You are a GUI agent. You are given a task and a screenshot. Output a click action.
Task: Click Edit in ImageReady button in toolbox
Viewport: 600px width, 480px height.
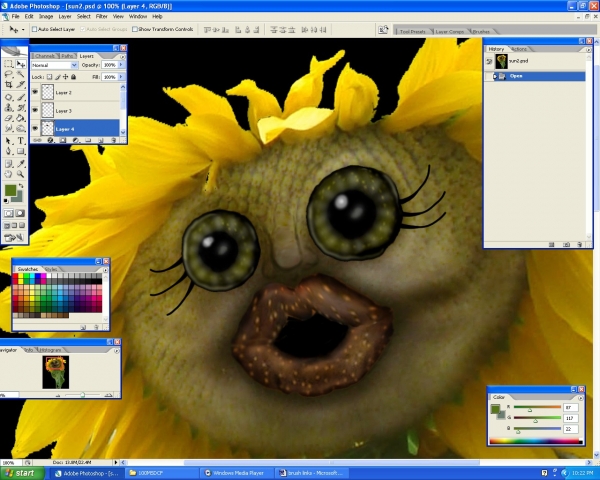pos(14,238)
